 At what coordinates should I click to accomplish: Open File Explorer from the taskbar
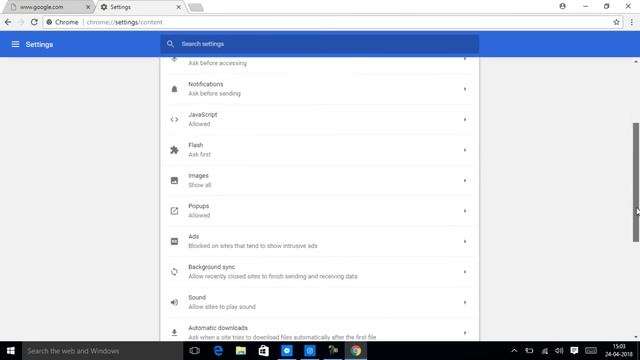point(241,351)
